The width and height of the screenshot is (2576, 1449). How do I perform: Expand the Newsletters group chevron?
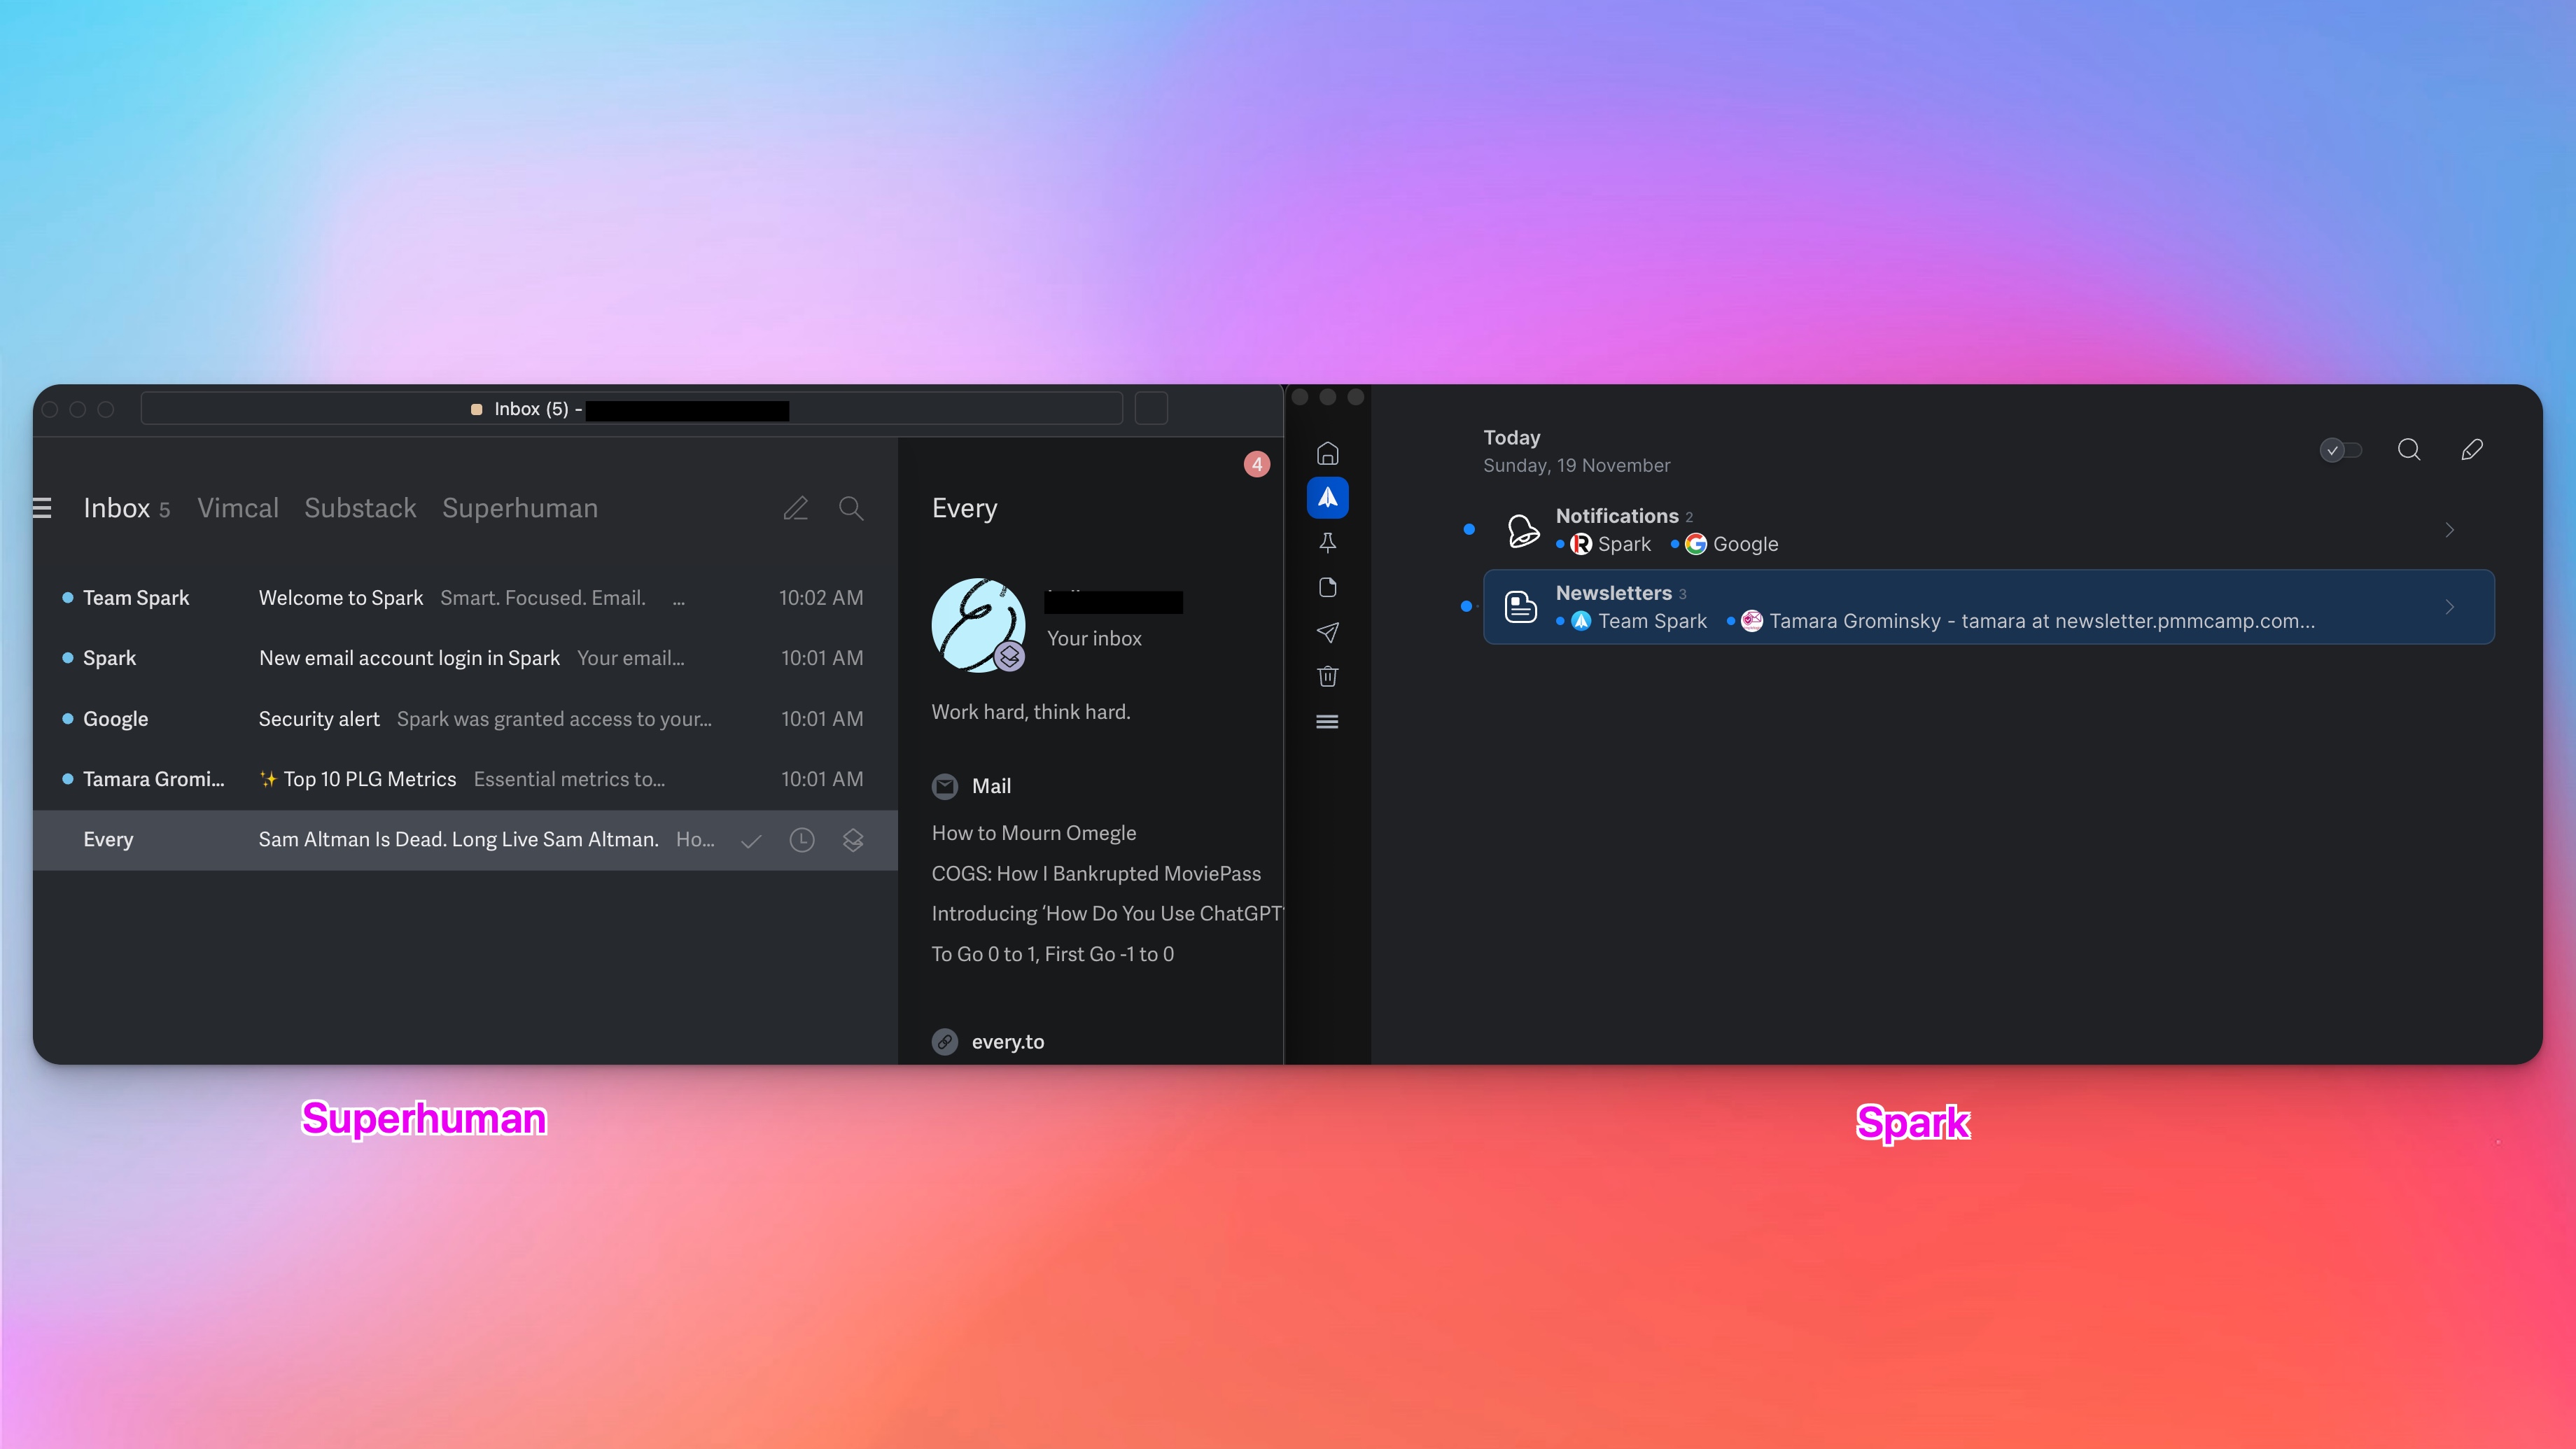click(2449, 607)
